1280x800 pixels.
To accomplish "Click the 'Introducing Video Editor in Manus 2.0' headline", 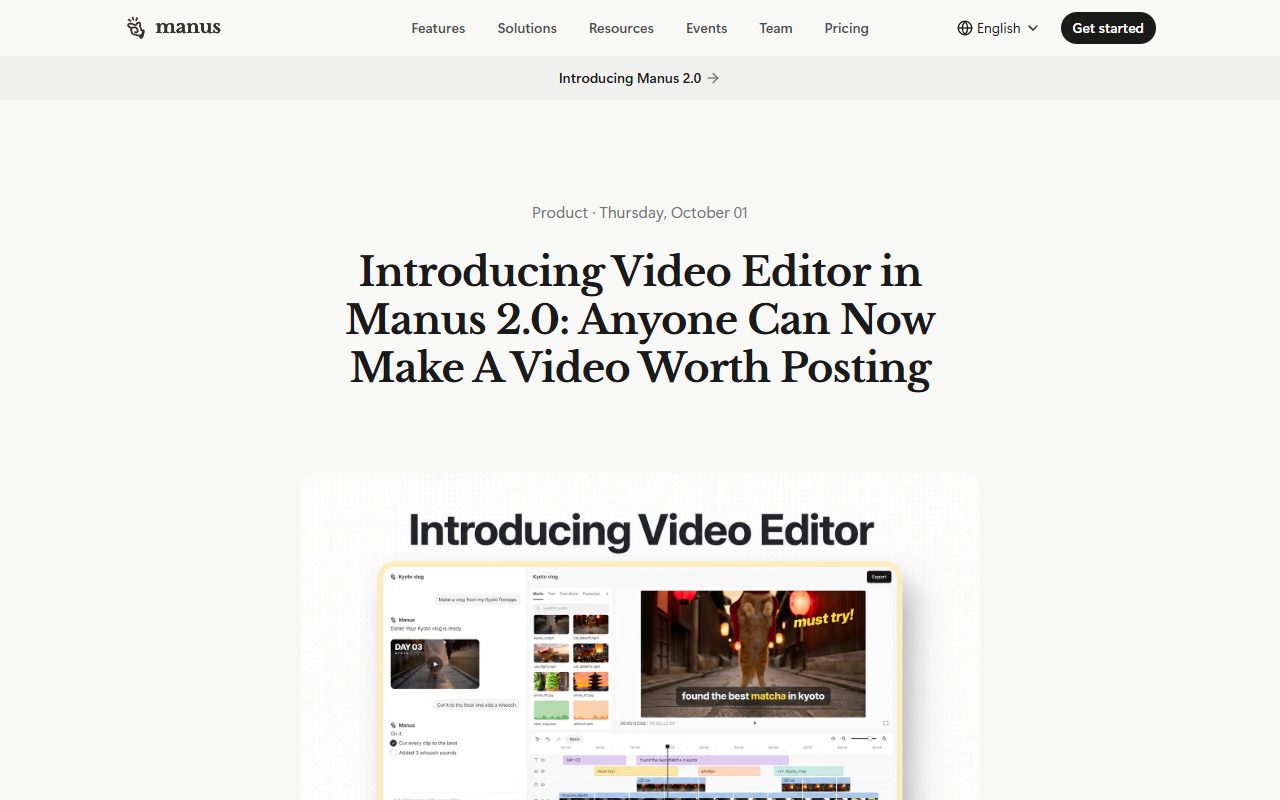I will coord(640,320).
